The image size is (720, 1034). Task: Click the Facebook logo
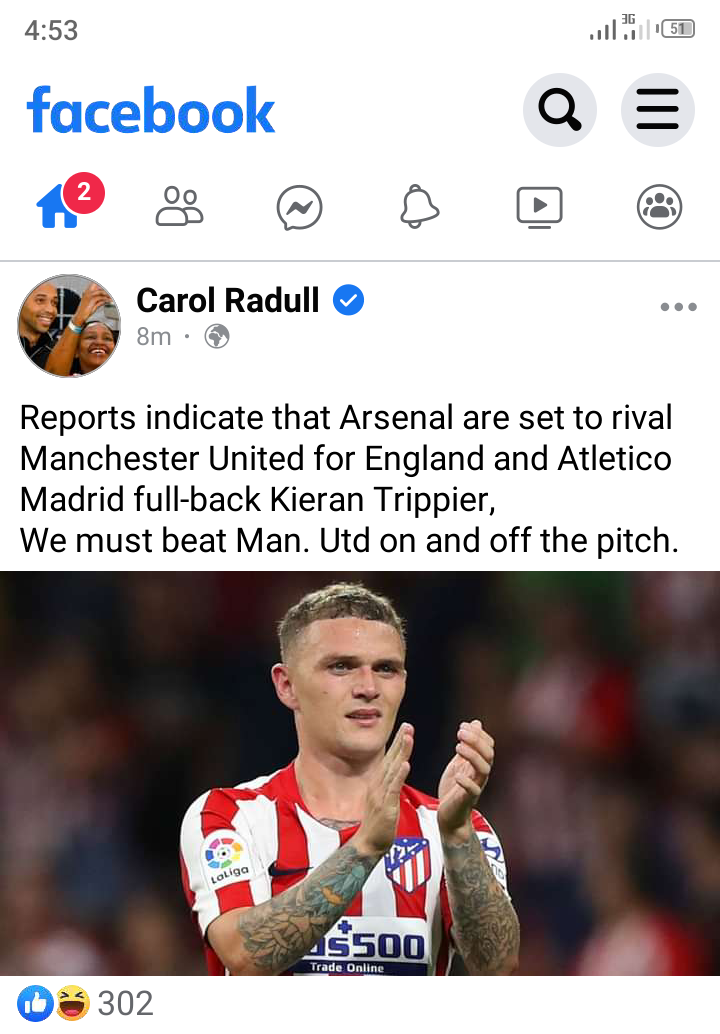point(150,110)
